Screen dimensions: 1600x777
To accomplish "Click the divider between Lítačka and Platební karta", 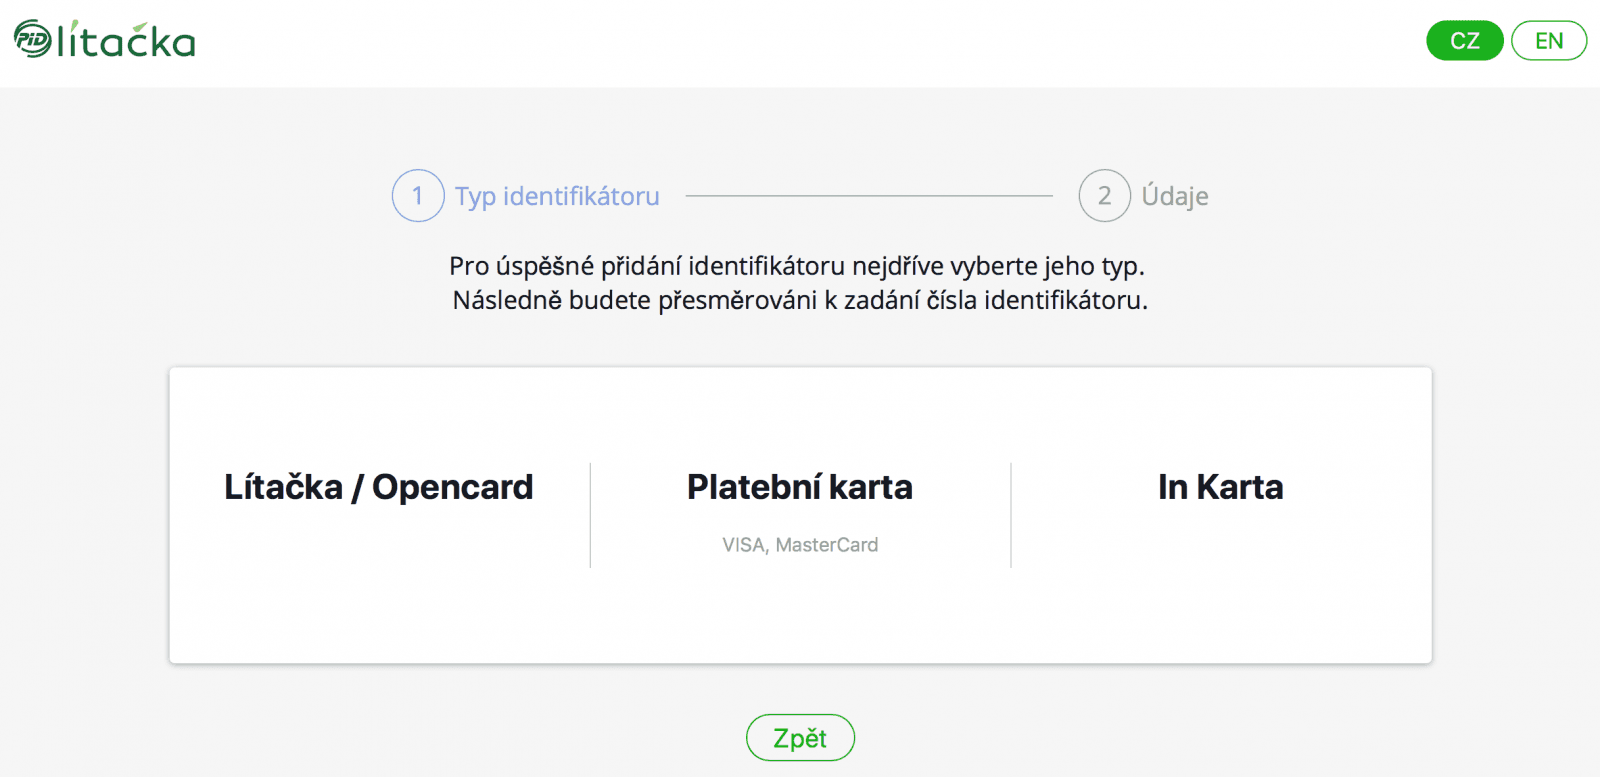I will [589, 514].
